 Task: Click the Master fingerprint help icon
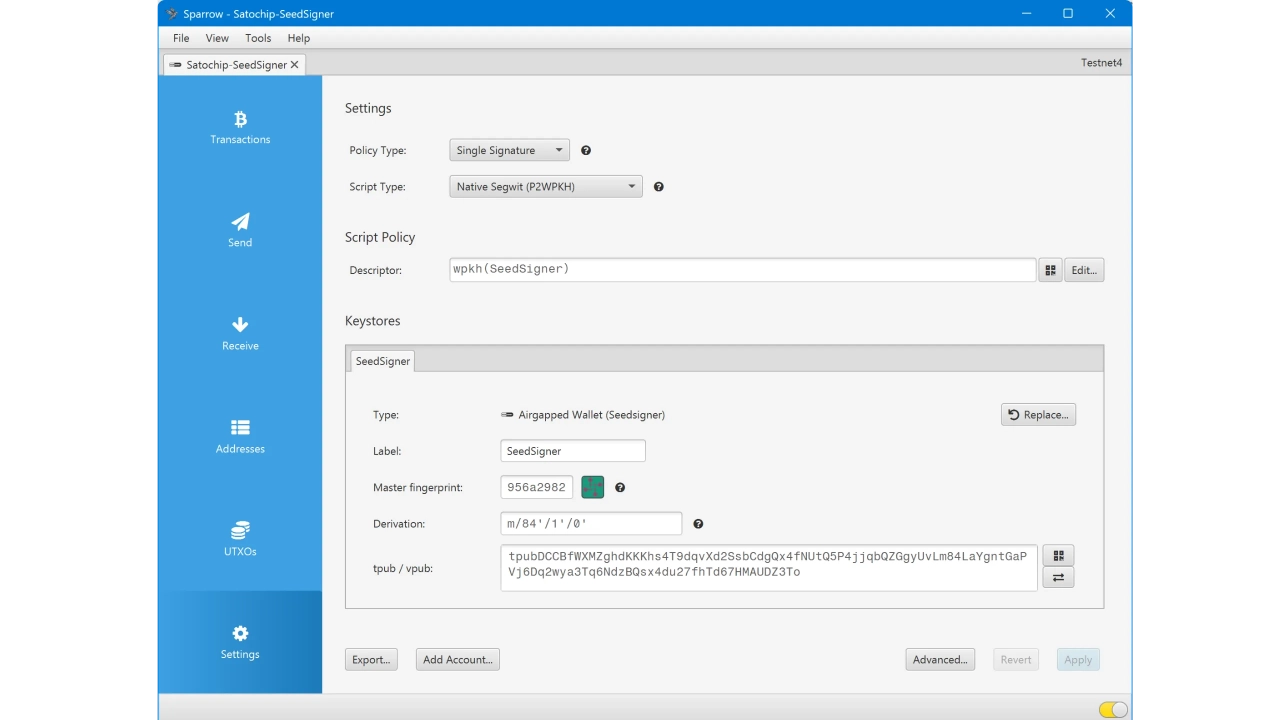pyautogui.click(x=620, y=487)
